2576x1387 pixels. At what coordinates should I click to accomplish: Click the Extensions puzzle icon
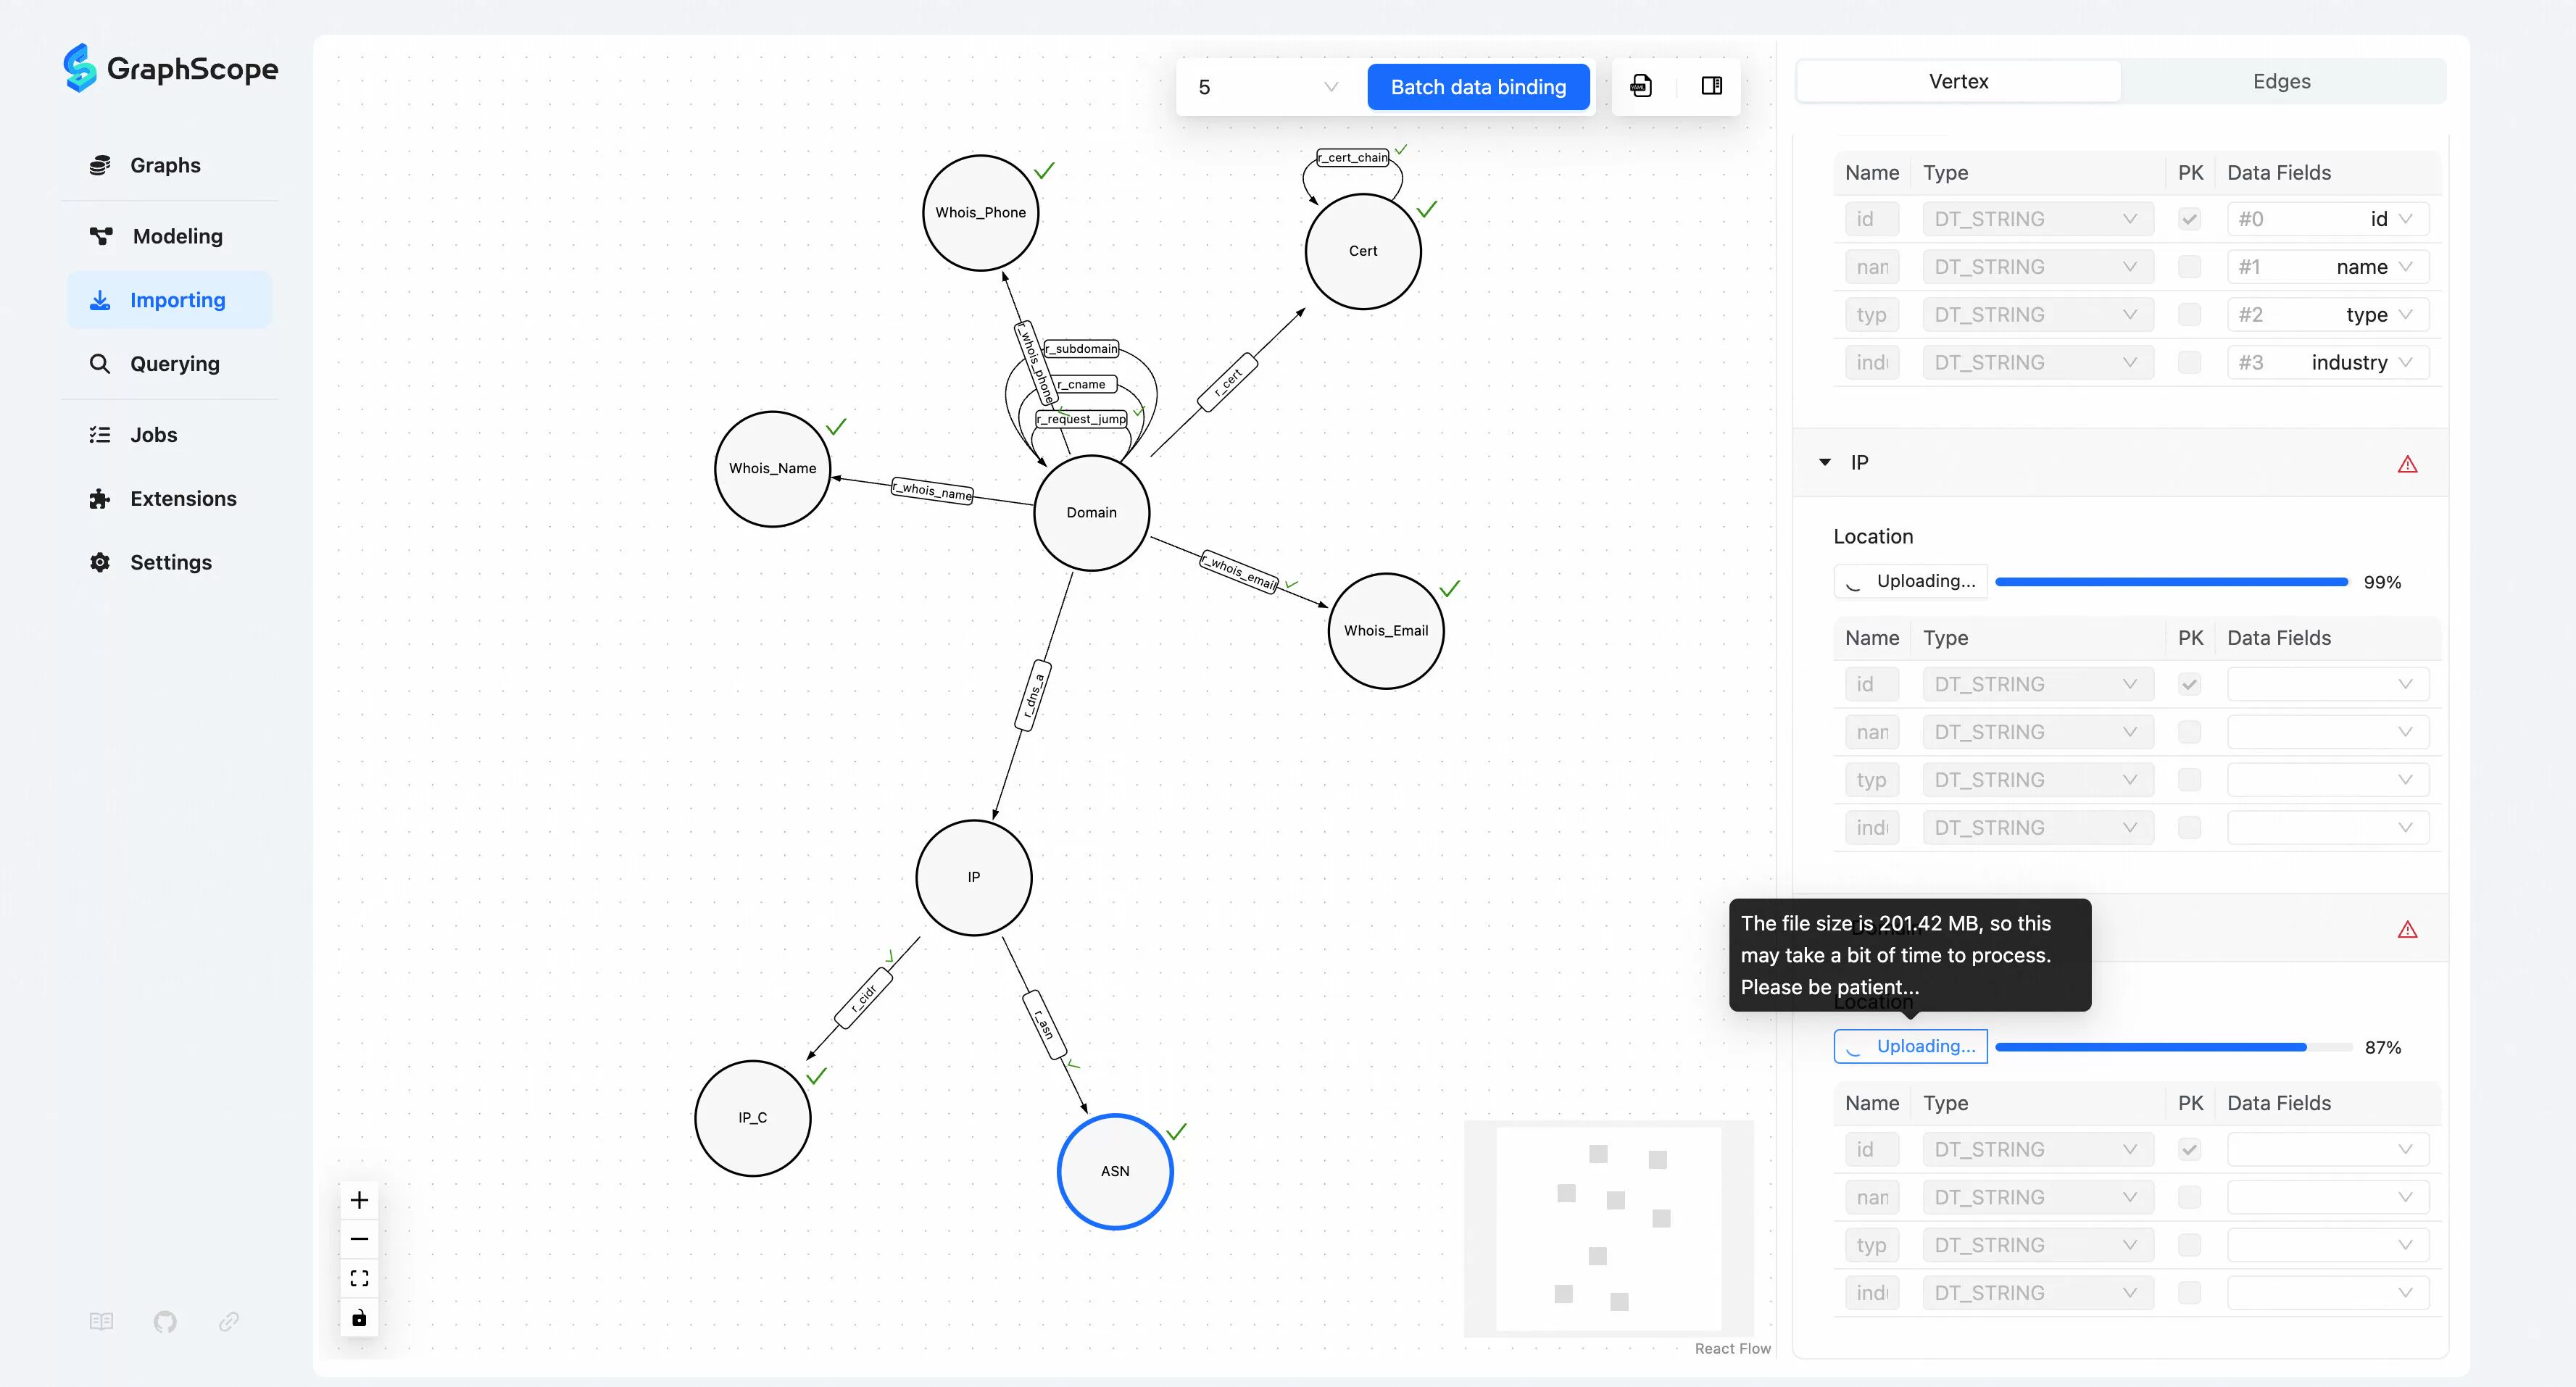click(x=100, y=498)
